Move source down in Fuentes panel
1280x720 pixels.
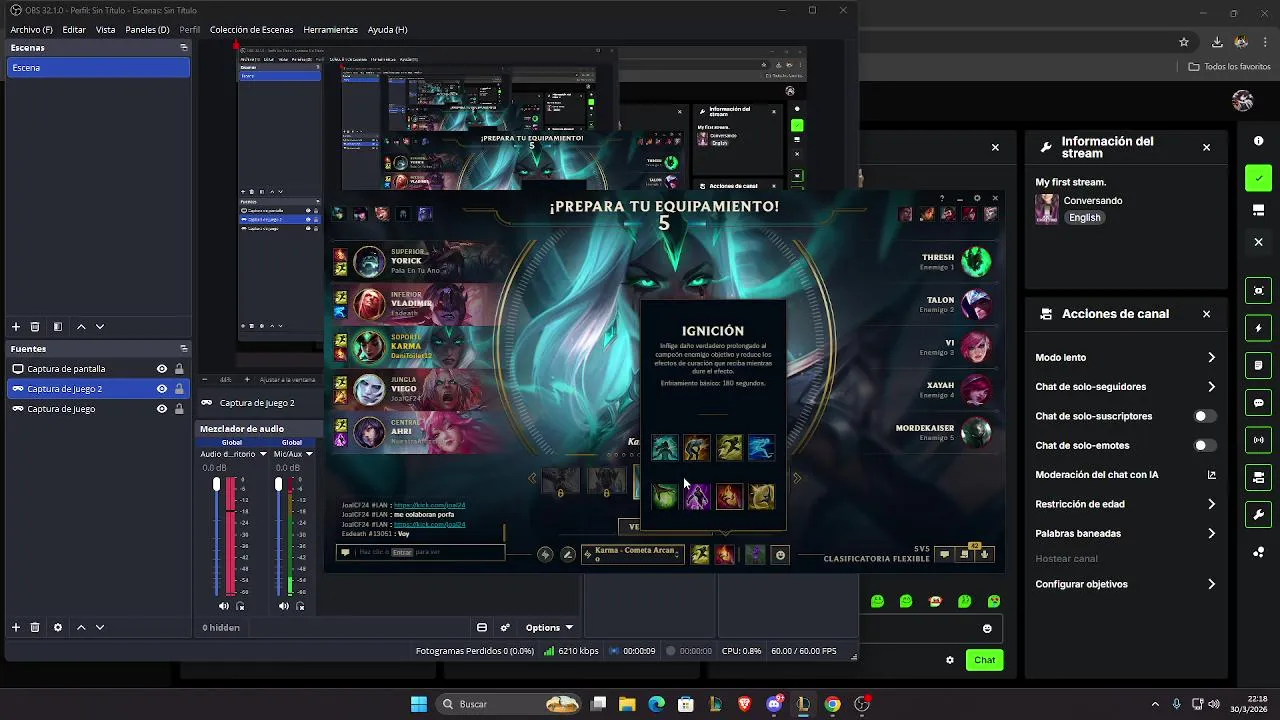(100, 628)
